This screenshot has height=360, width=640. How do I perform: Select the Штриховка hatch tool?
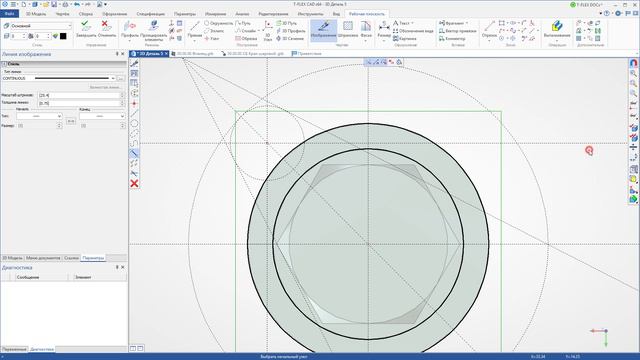(x=348, y=30)
